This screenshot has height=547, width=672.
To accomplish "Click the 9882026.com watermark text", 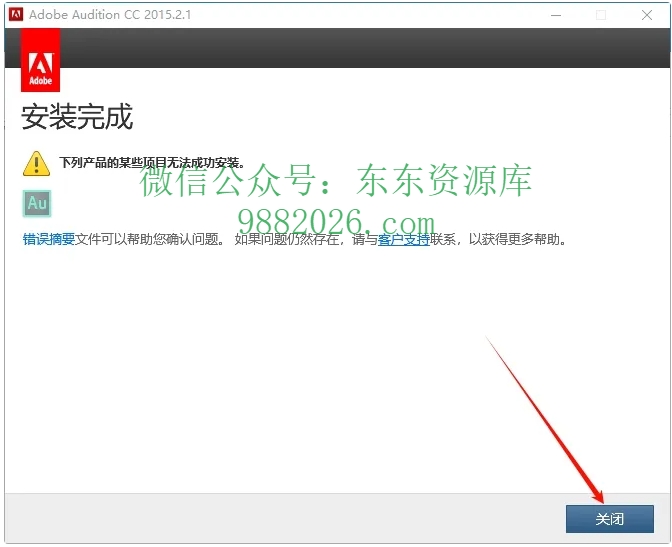I will 336,222.
